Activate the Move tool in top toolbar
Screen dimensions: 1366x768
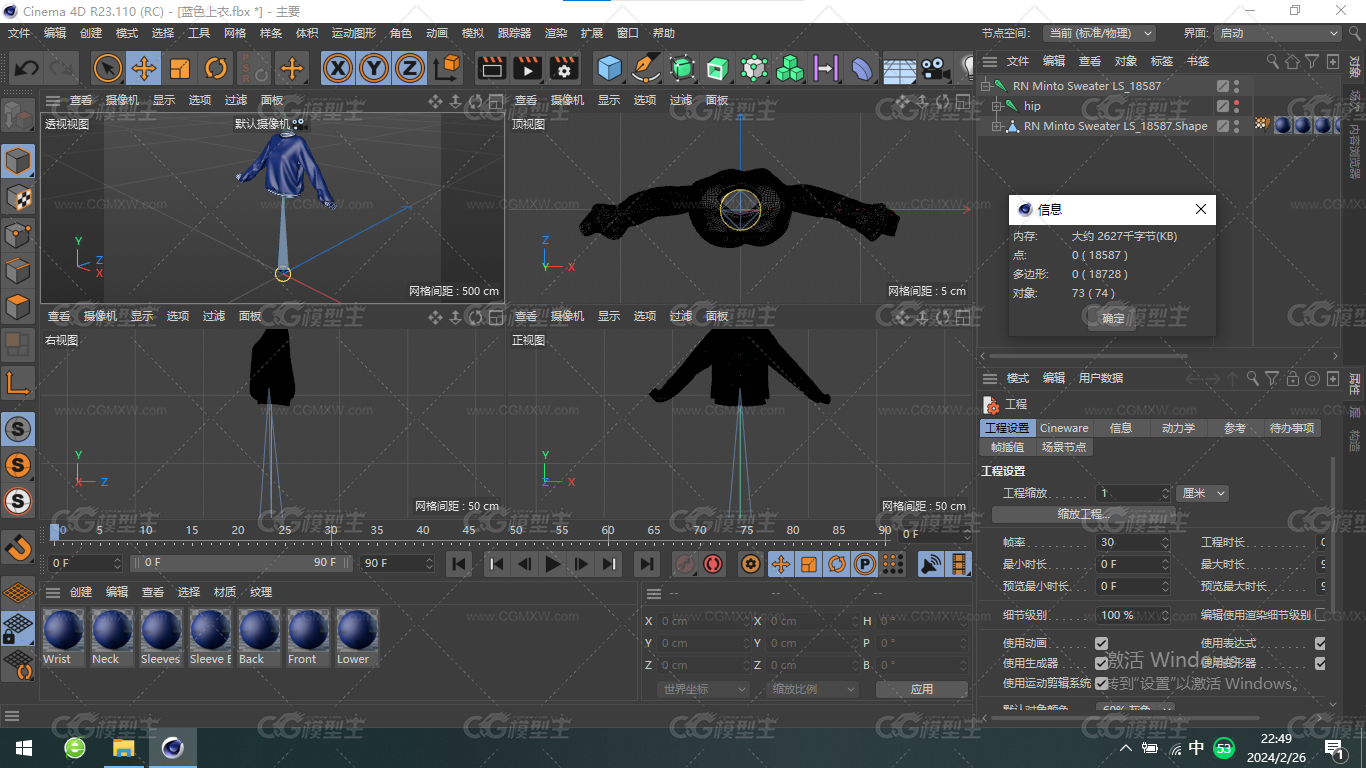(144, 68)
